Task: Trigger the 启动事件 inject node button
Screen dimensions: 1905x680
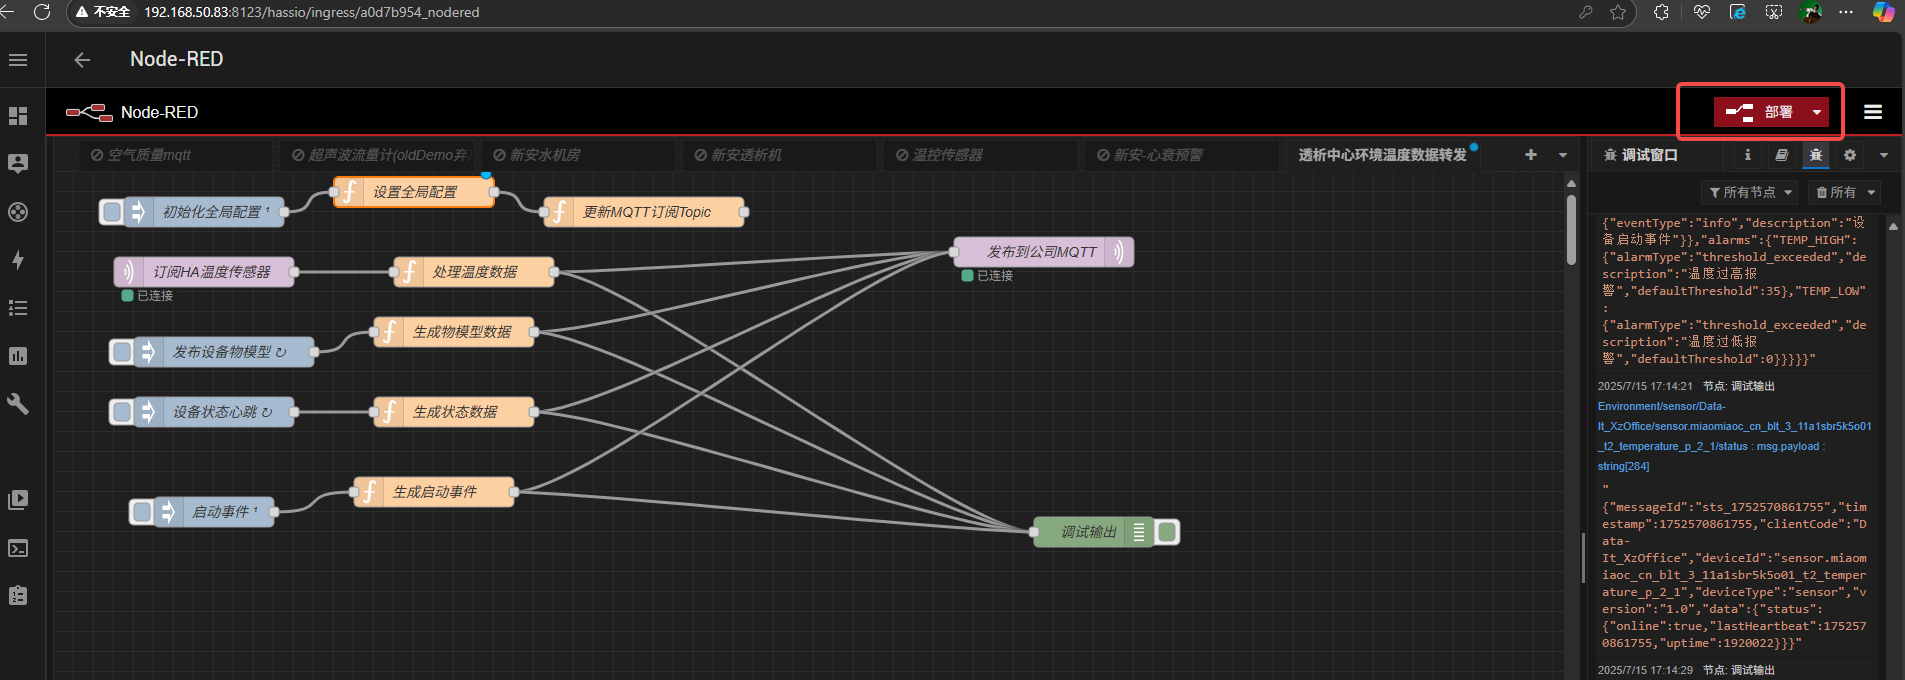Action: tap(142, 512)
